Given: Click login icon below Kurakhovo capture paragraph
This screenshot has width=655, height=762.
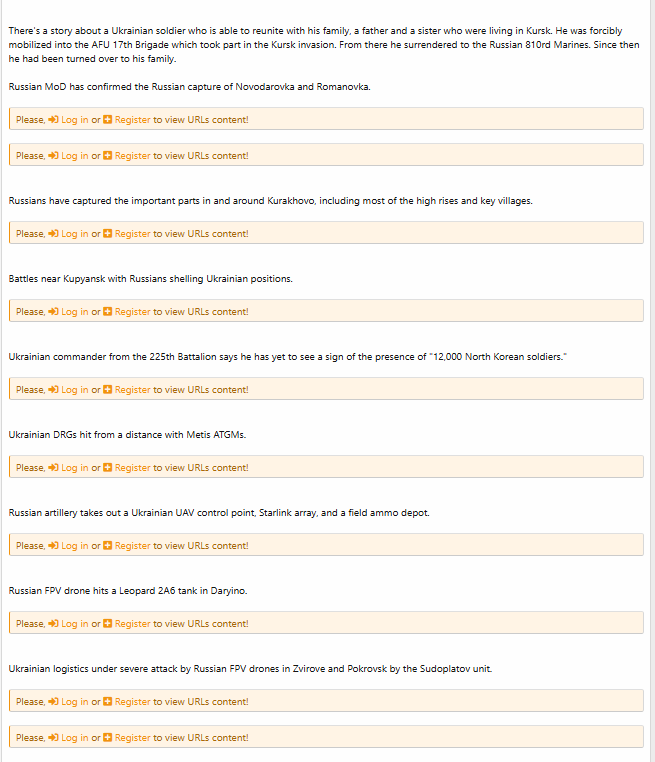Looking at the screenshot, I should [53, 234].
